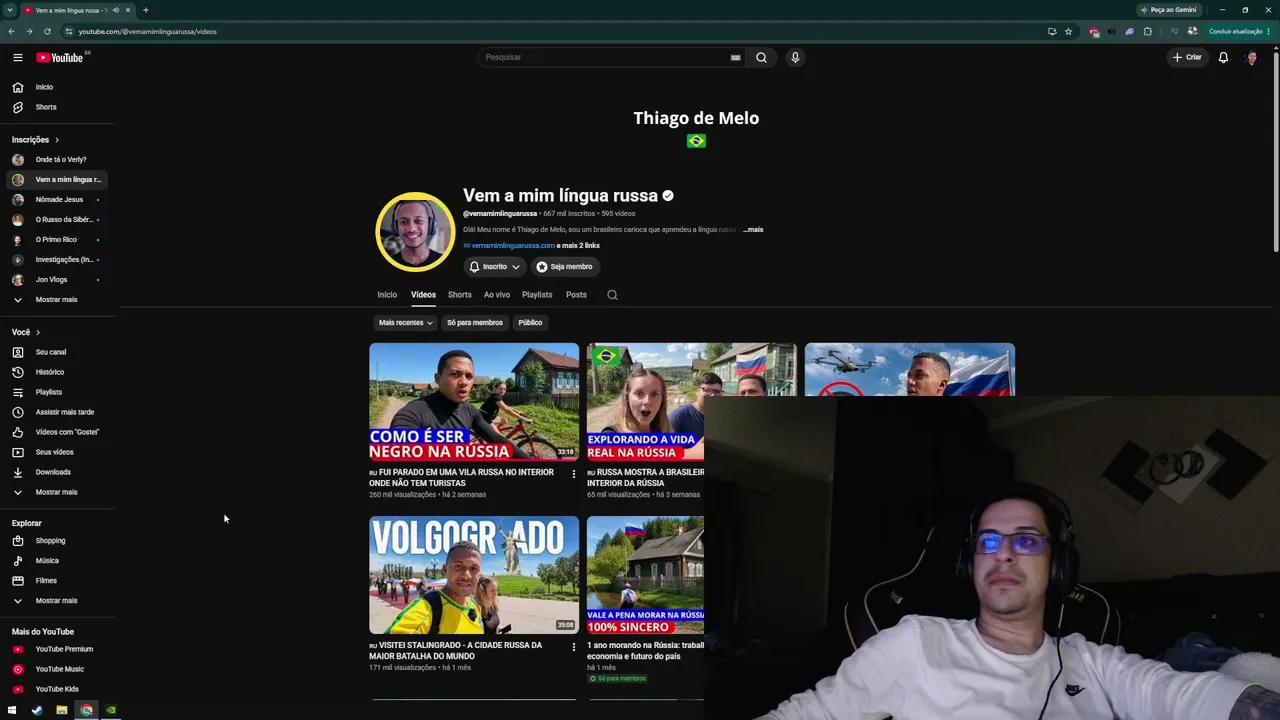1280x720 pixels.
Task: Click the Criar button
Action: click(1187, 57)
